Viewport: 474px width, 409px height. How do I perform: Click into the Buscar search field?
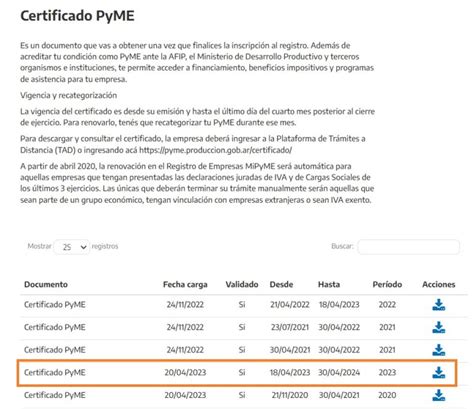tap(409, 247)
